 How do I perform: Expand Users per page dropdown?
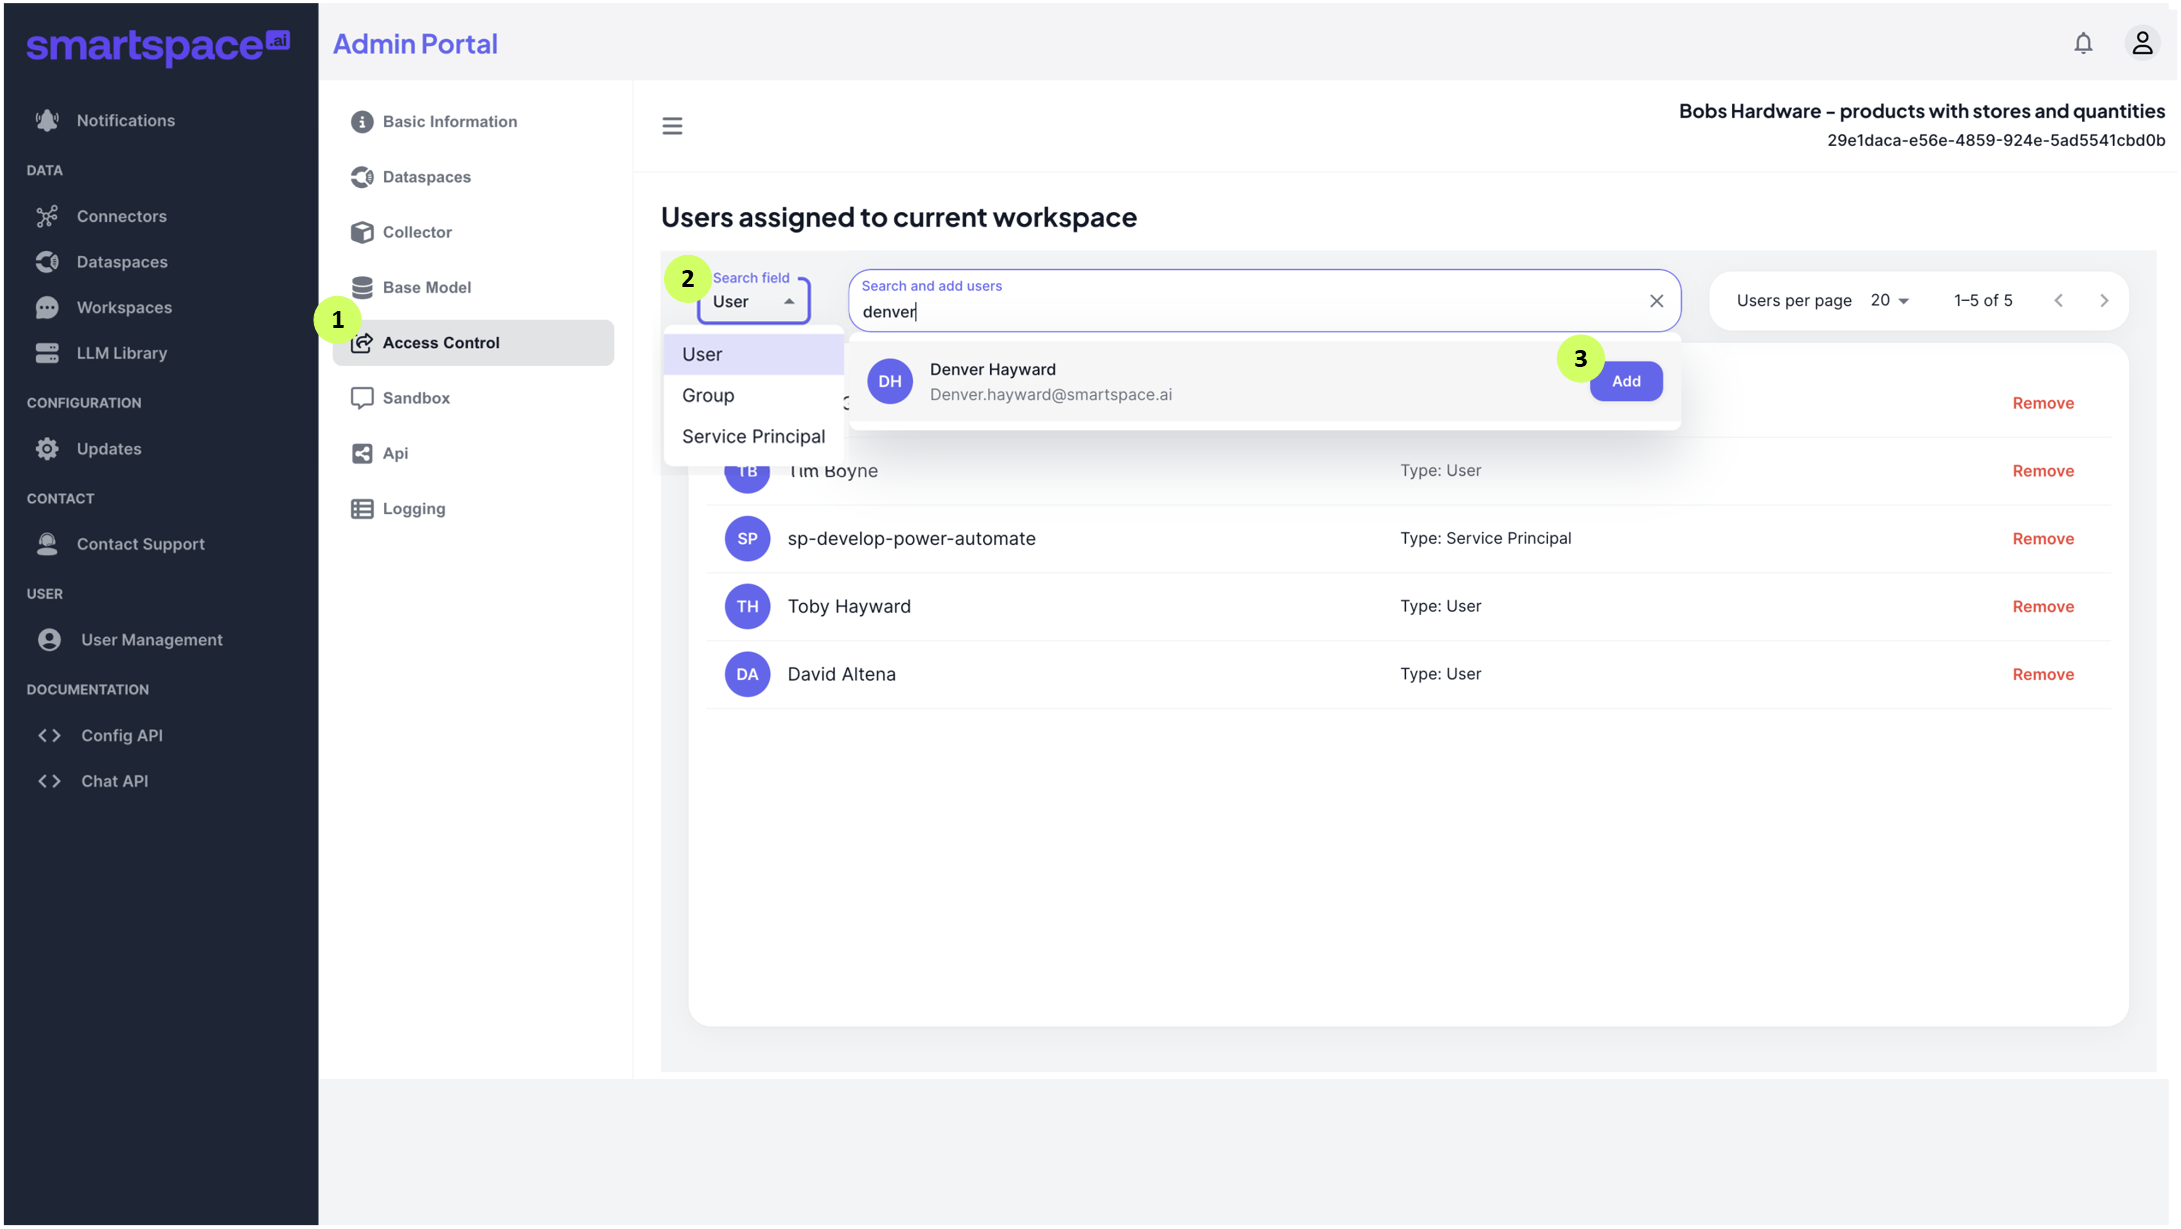(x=1889, y=301)
